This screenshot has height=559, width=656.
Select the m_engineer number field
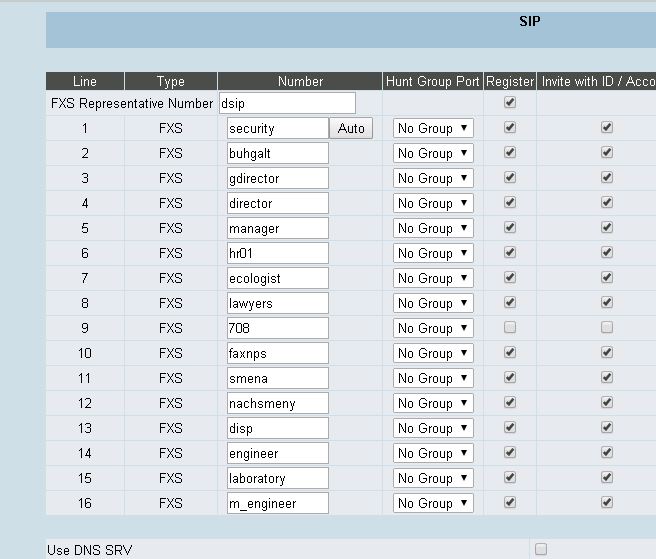point(277,503)
